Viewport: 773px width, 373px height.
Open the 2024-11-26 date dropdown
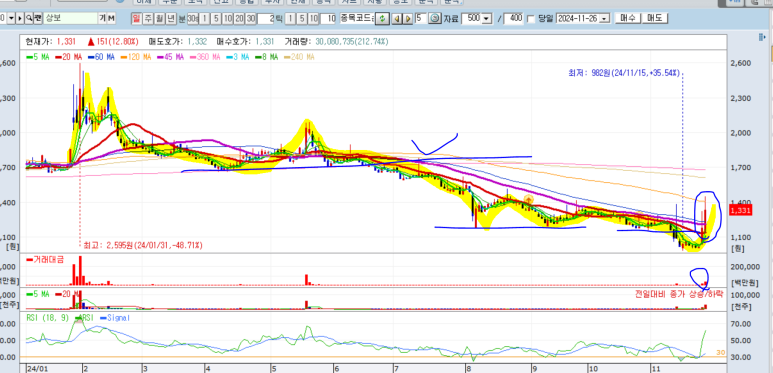coord(604,19)
